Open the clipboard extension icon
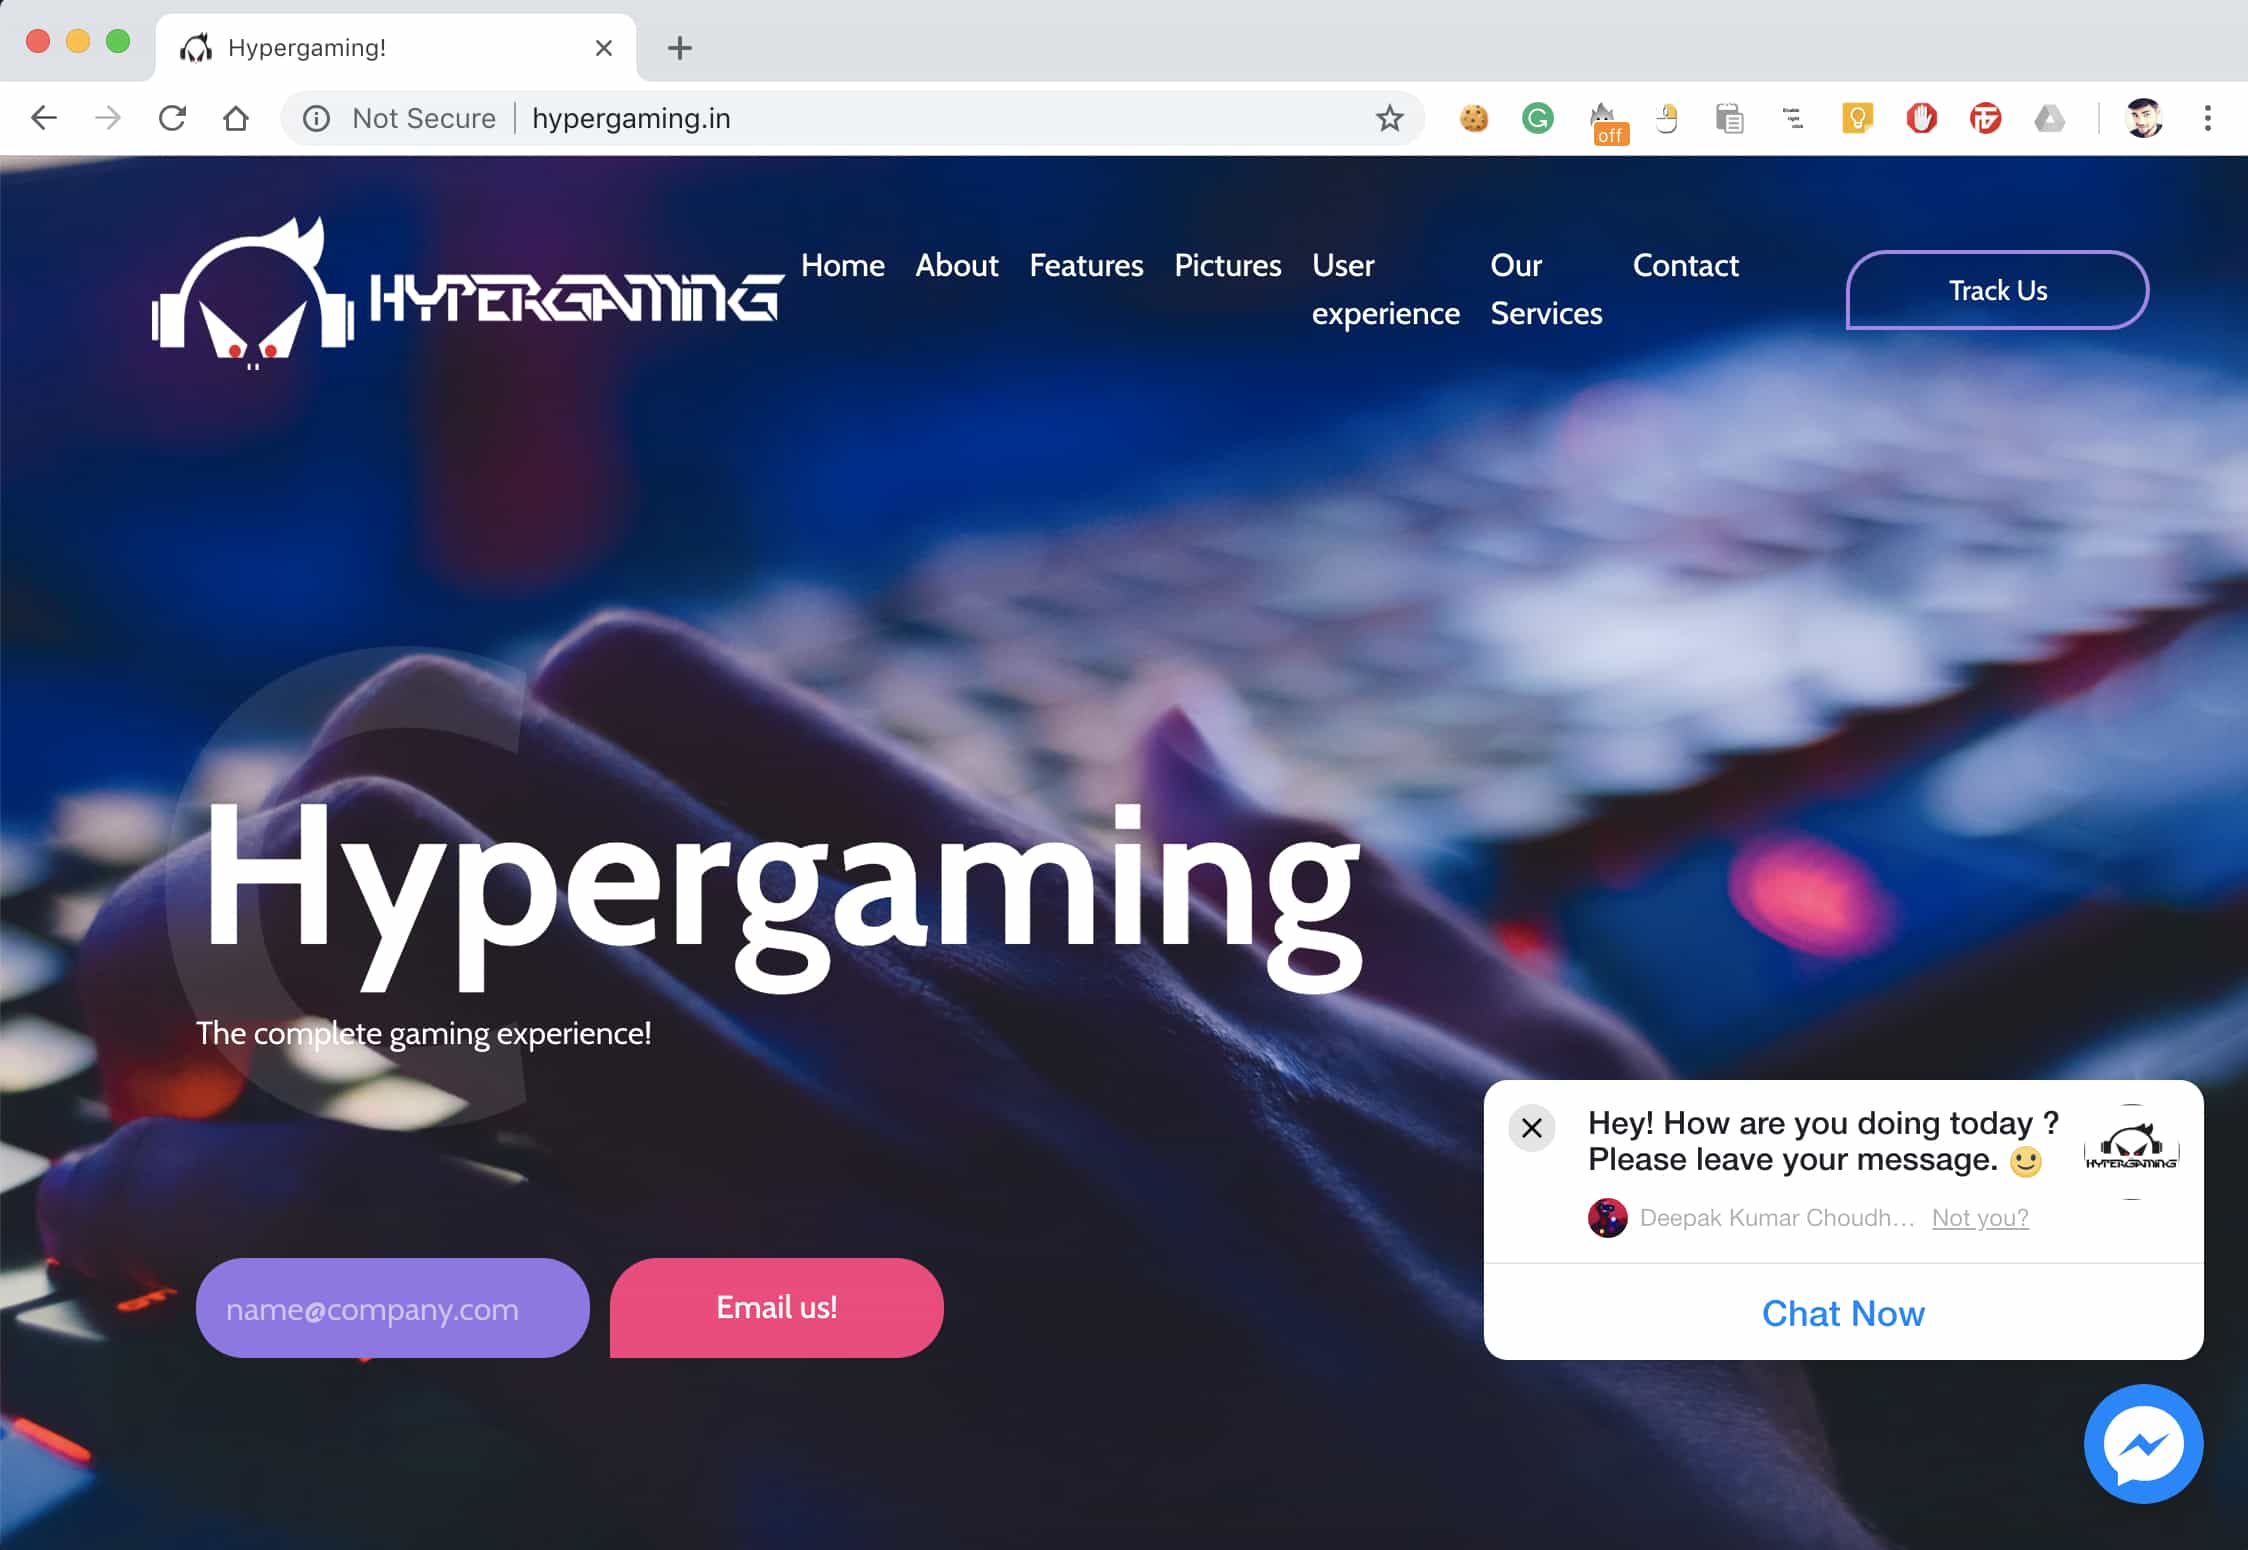 [x=1729, y=118]
